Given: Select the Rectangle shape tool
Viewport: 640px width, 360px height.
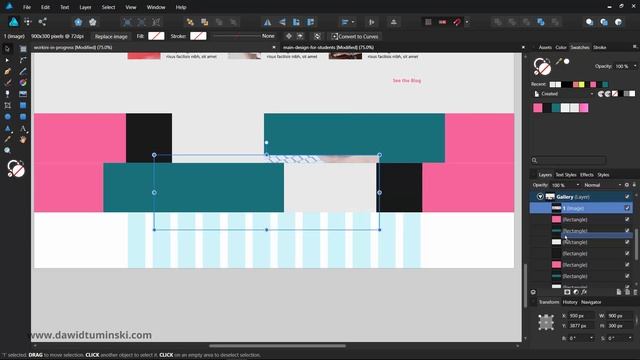Looking at the screenshot, I should pyautogui.click(x=23, y=105).
